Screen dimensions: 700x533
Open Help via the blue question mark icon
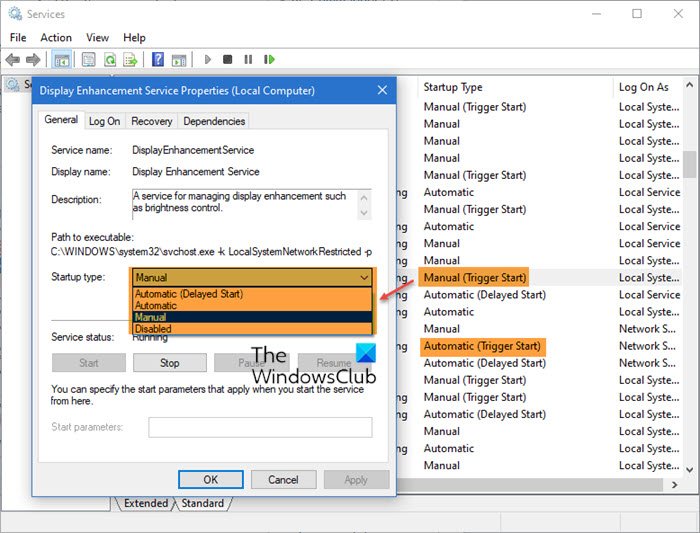pyautogui.click(x=157, y=60)
